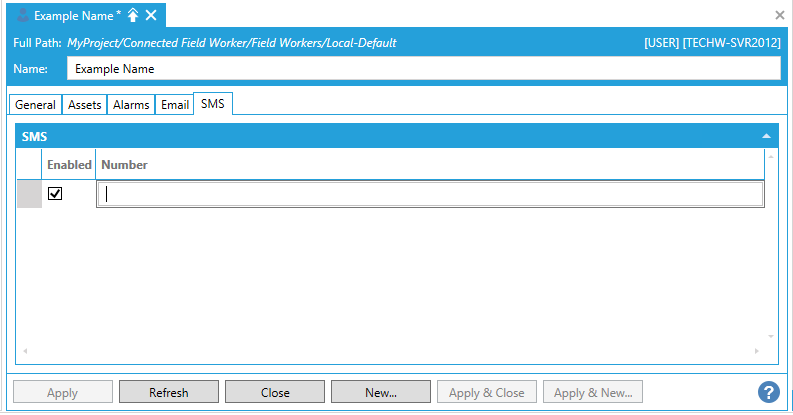Collapse the SMS section header arrow
Viewport: 793px width, 415px height.
click(x=766, y=136)
